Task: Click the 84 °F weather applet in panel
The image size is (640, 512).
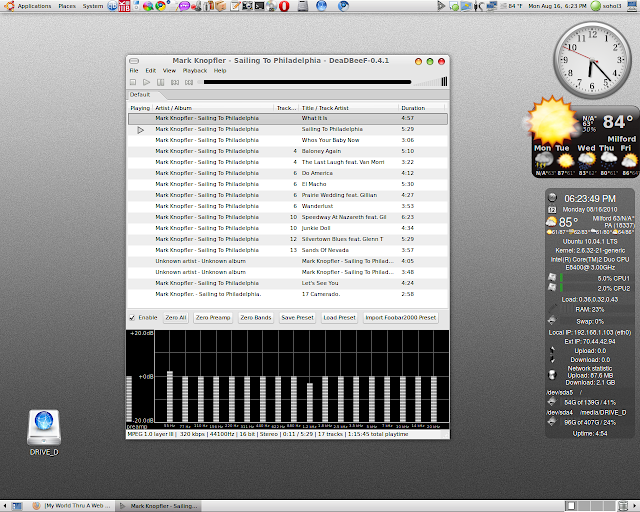Action: (511, 6)
